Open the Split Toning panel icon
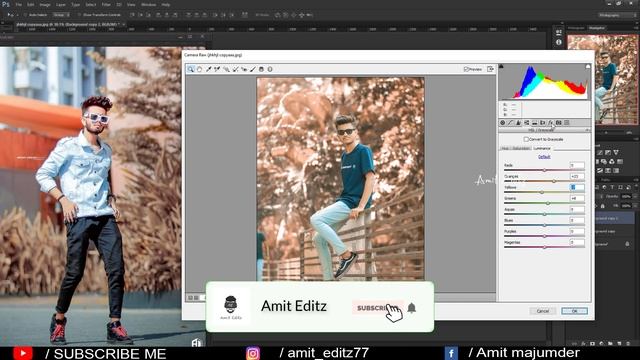The image size is (640, 360). [534, 122]
